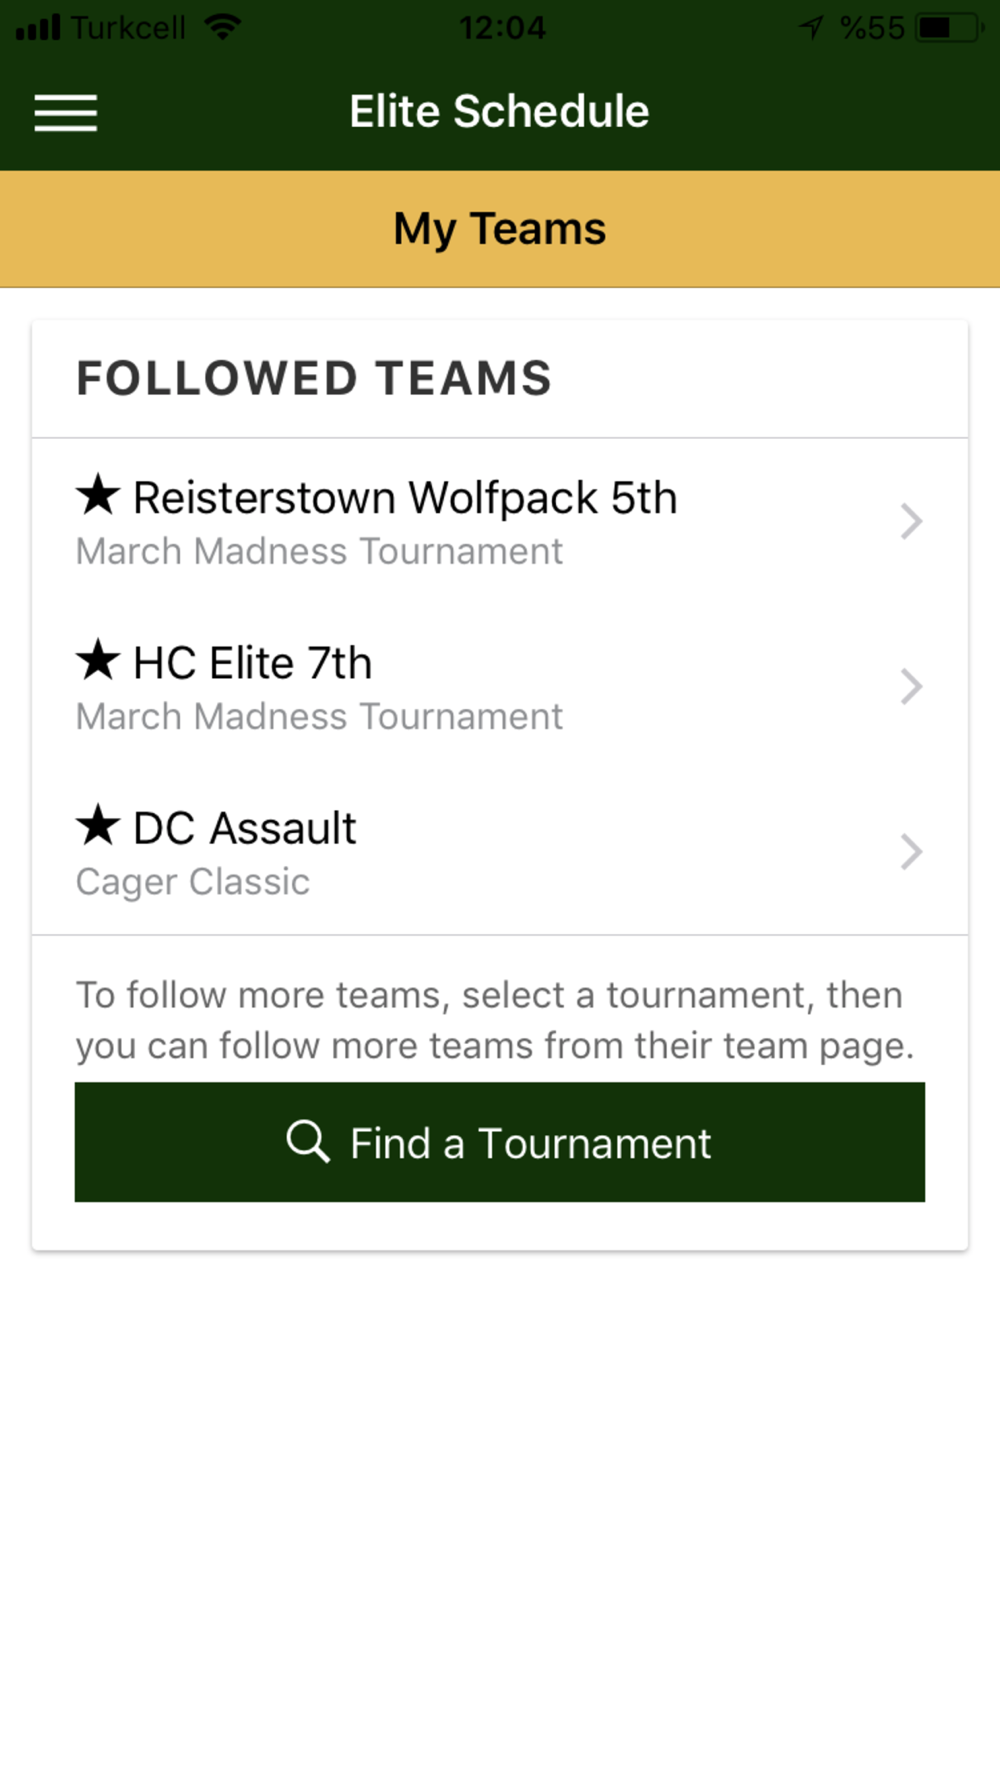Open the DC Assault team name

[x=244, y=828]
